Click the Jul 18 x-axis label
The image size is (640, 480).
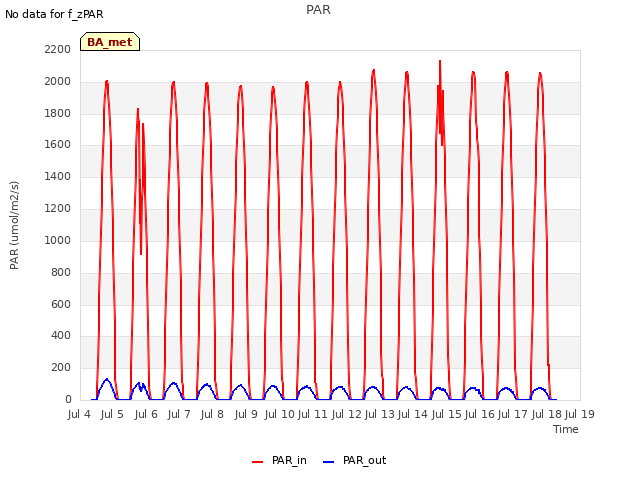pos(547,414)
